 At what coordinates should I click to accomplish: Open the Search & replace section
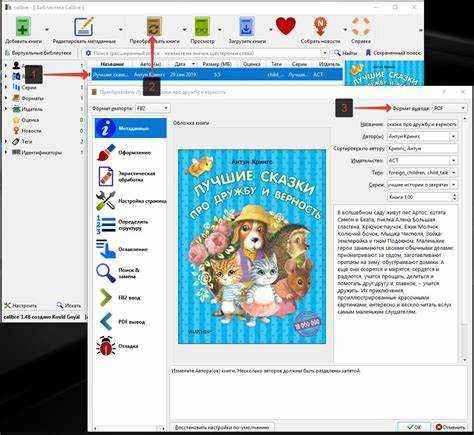click(x=130, y=273)
